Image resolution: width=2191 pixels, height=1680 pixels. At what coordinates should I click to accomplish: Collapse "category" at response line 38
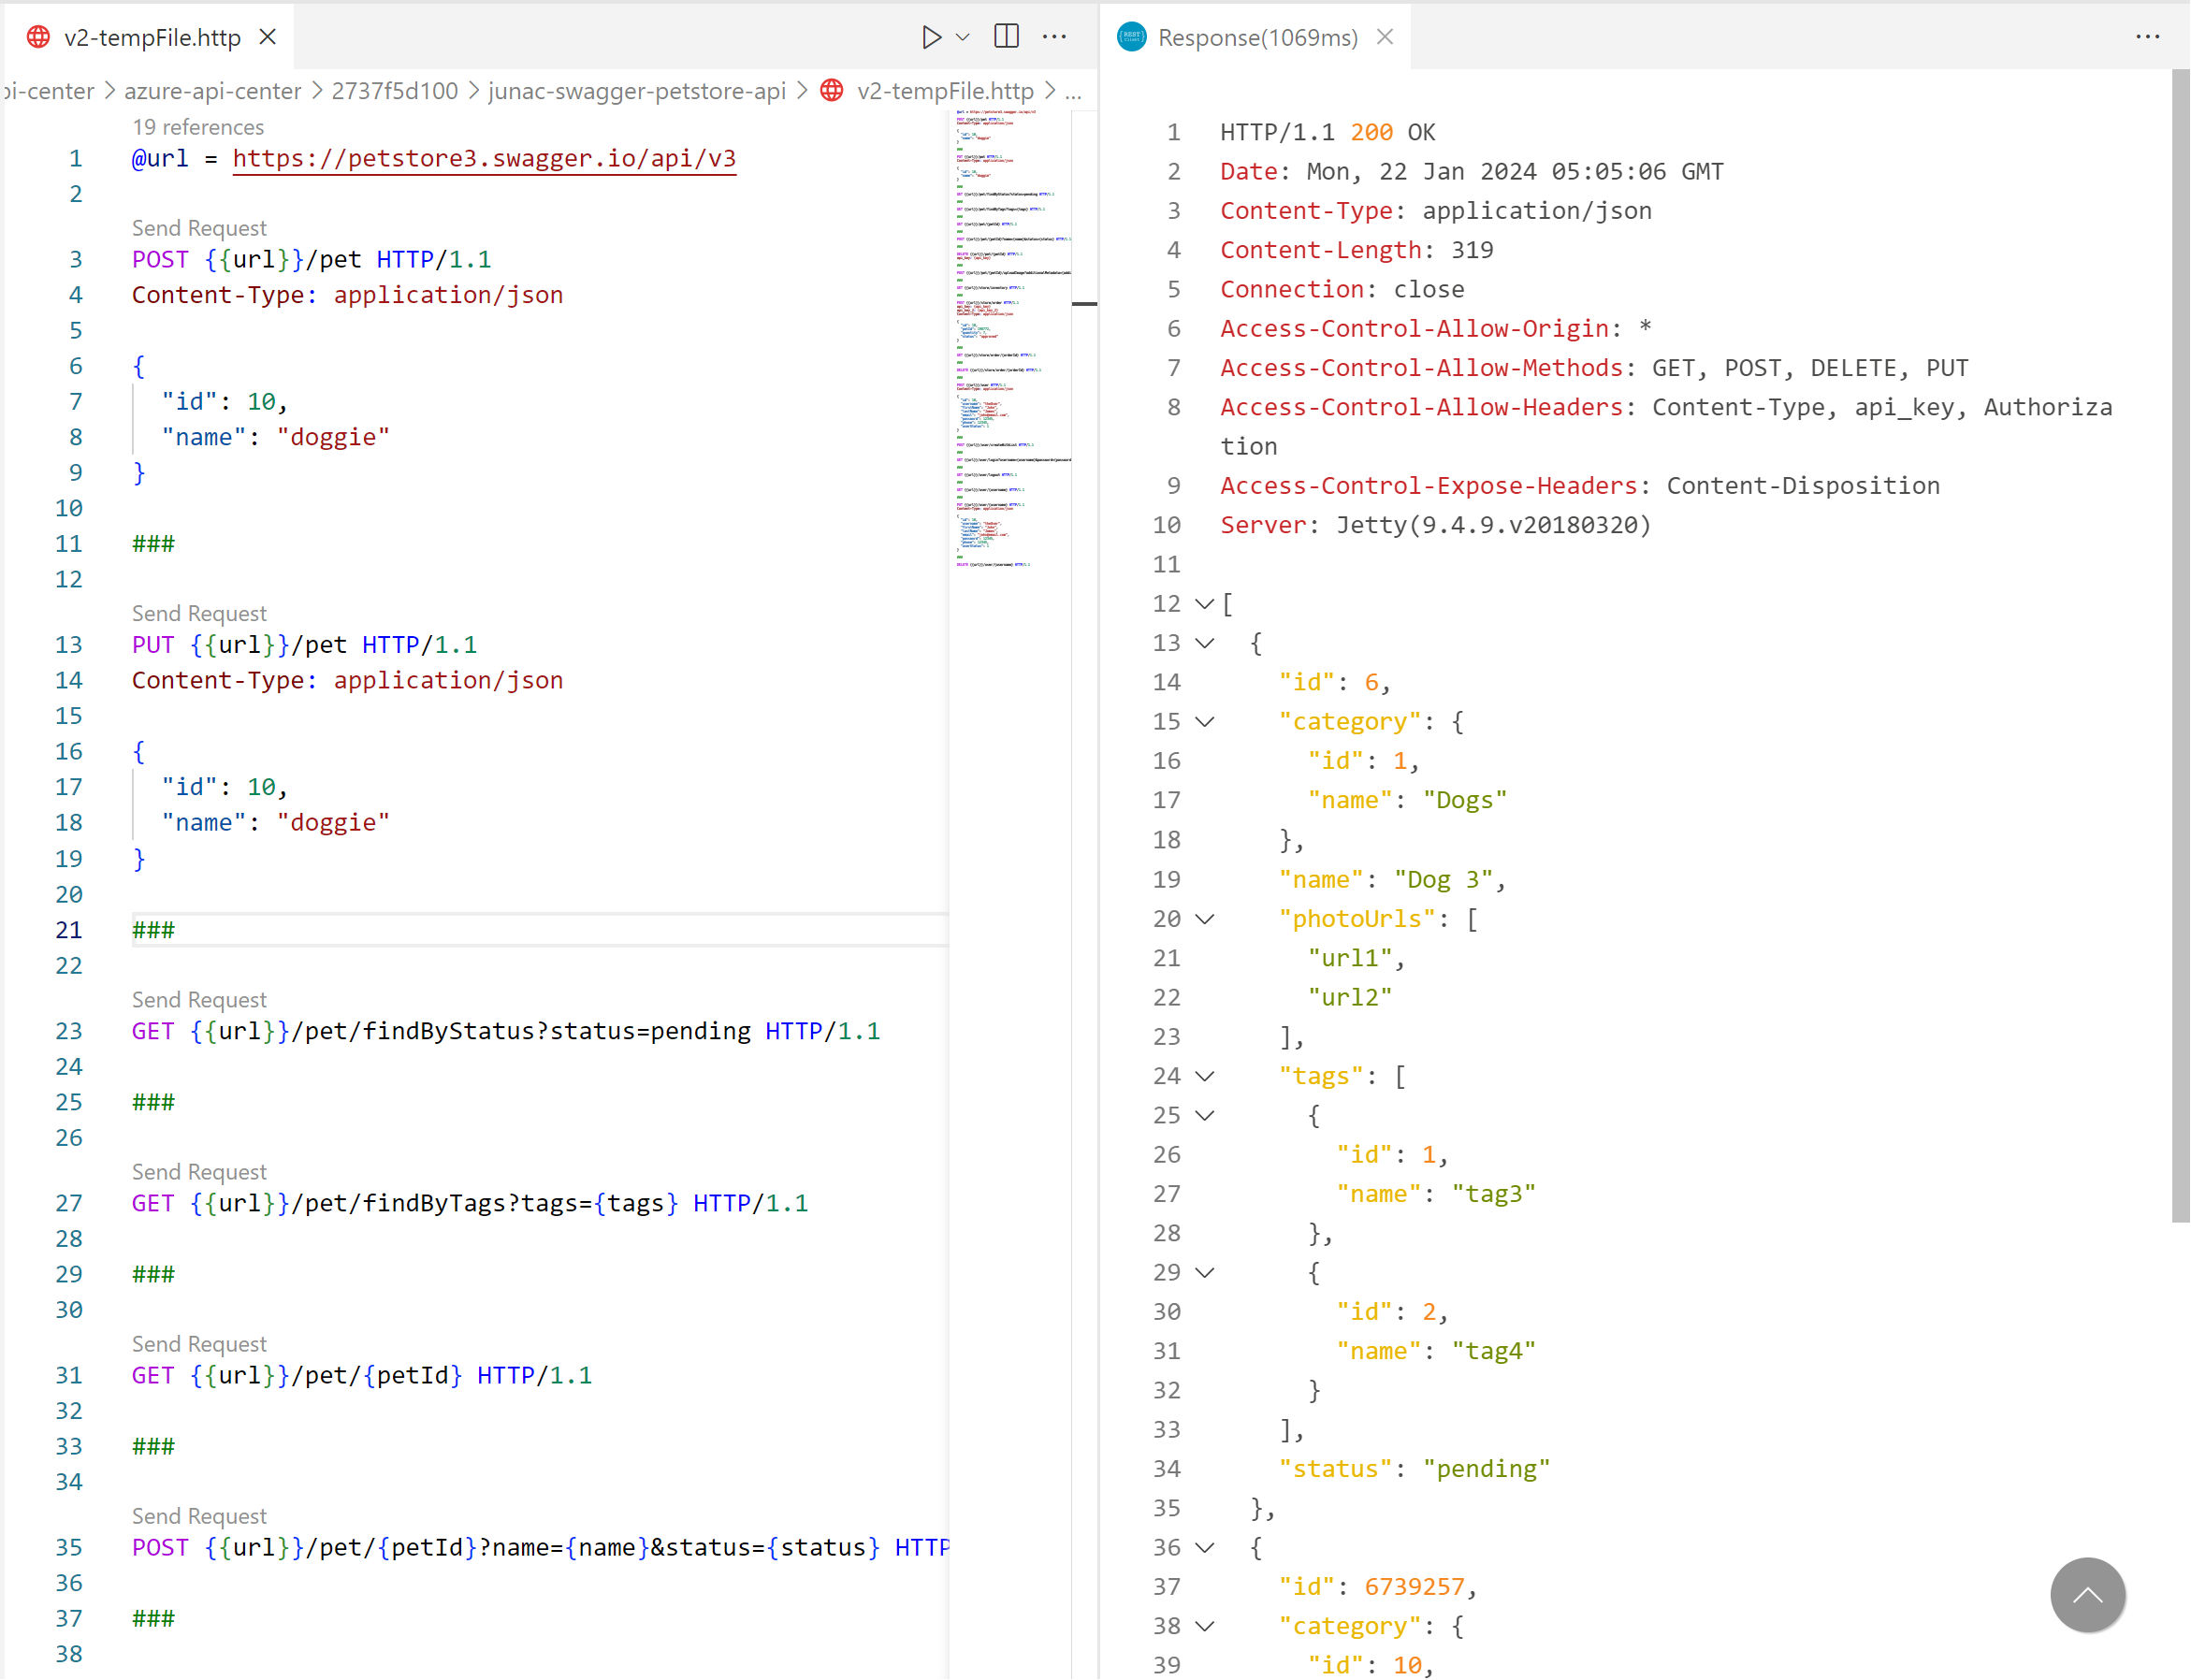point(1205,1627)
